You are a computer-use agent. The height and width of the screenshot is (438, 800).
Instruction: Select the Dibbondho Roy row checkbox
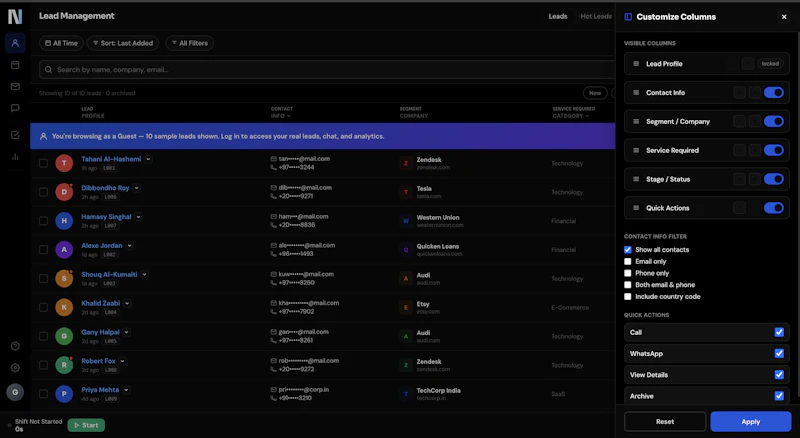pos(43,192)
